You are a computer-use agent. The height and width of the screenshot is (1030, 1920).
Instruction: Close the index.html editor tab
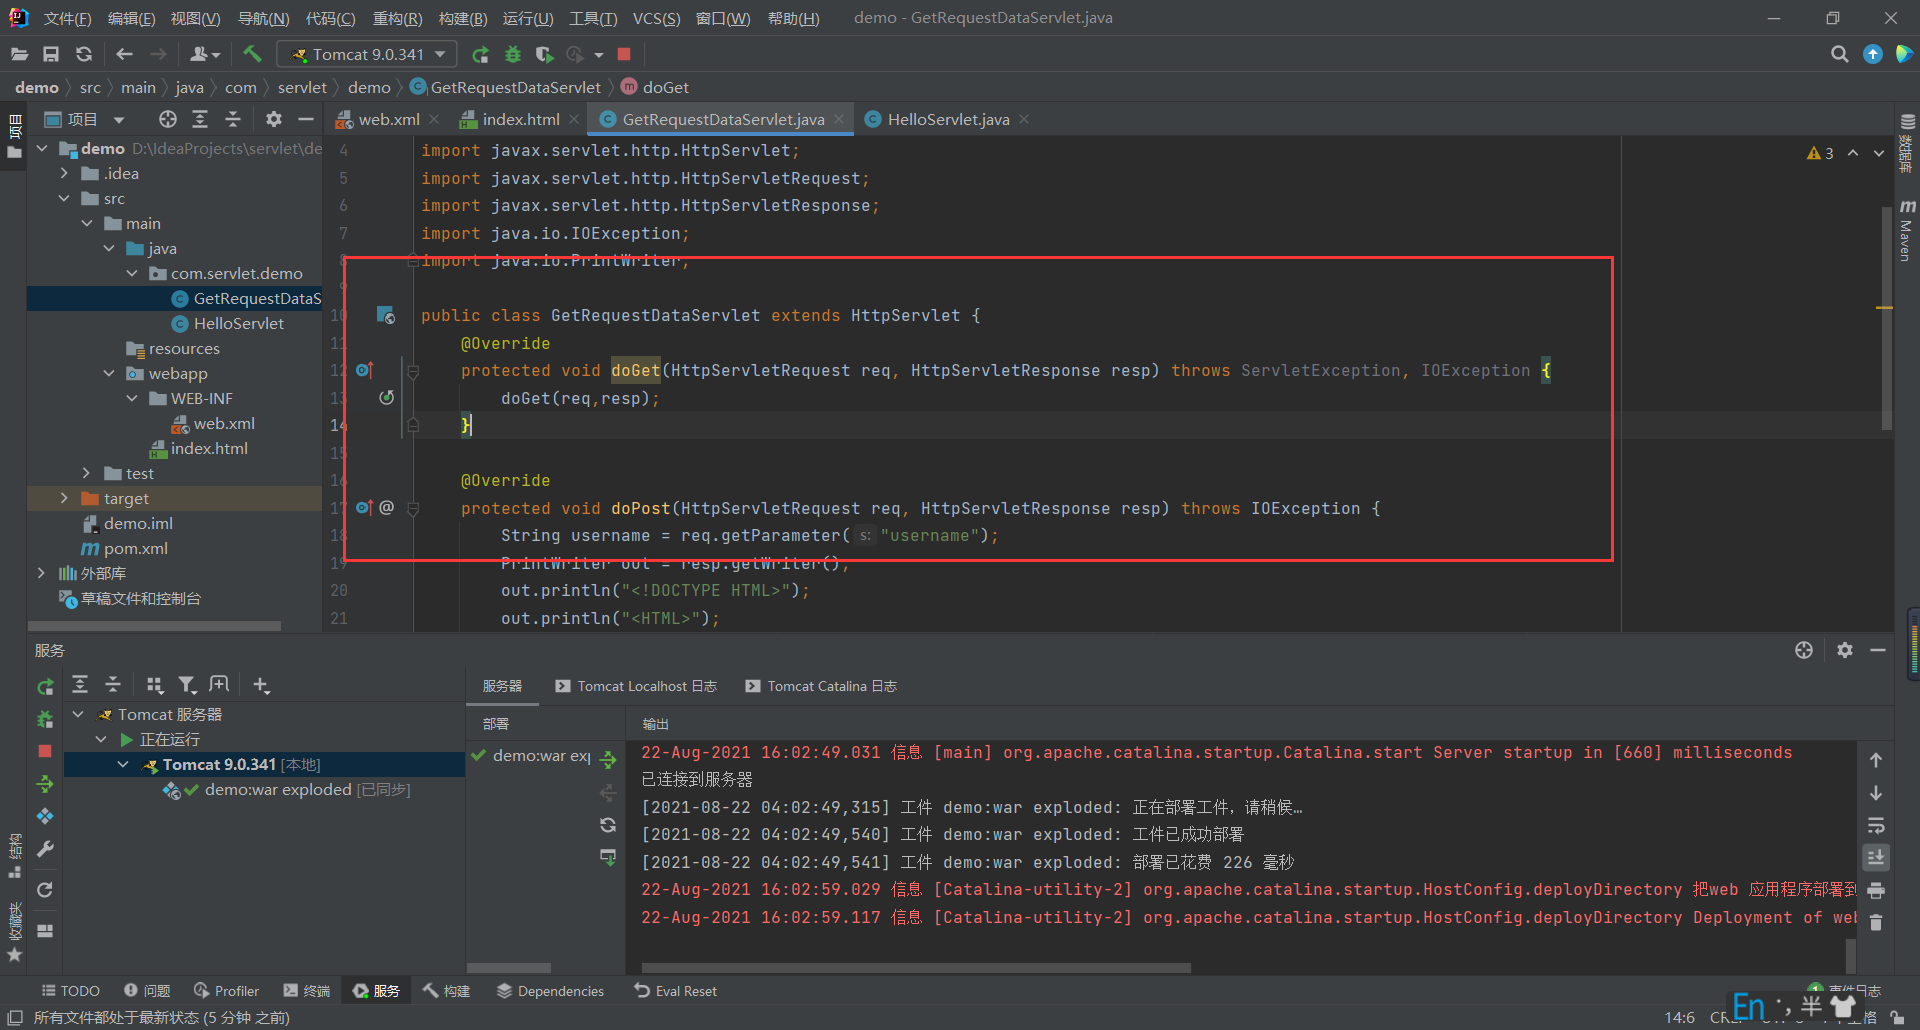tap(574, 119)
